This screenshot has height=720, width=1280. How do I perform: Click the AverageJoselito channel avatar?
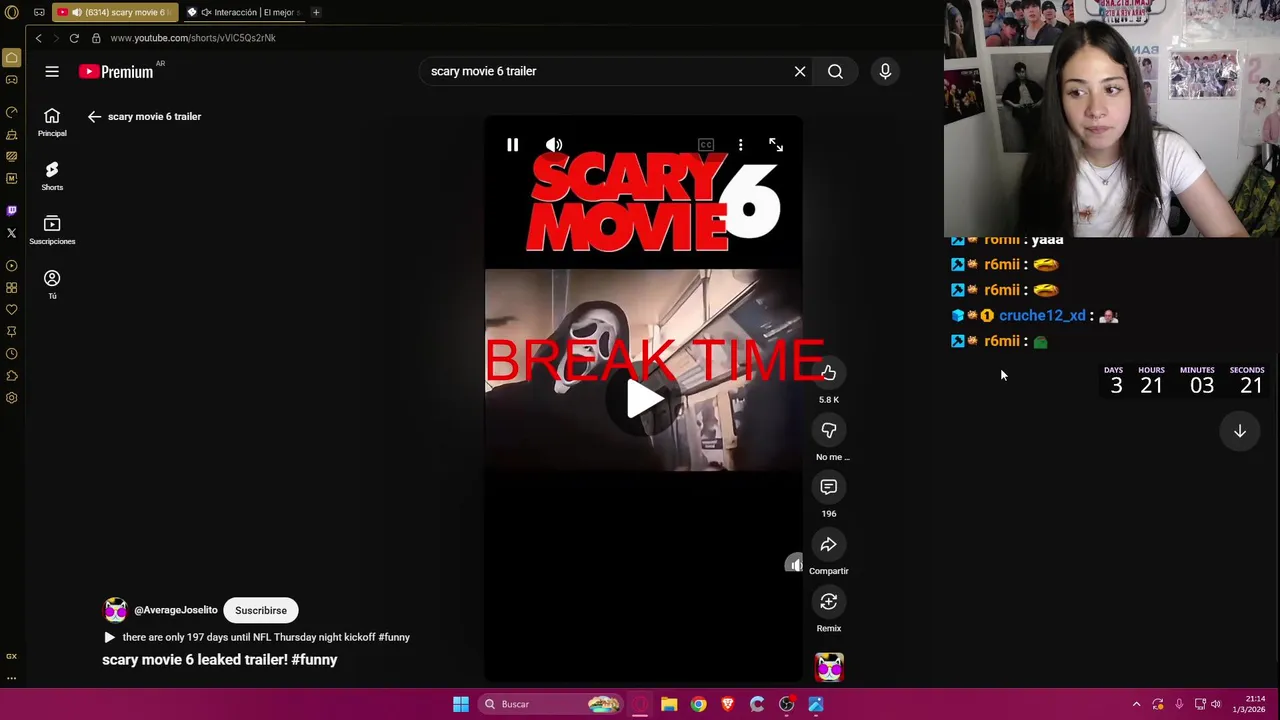116,610
